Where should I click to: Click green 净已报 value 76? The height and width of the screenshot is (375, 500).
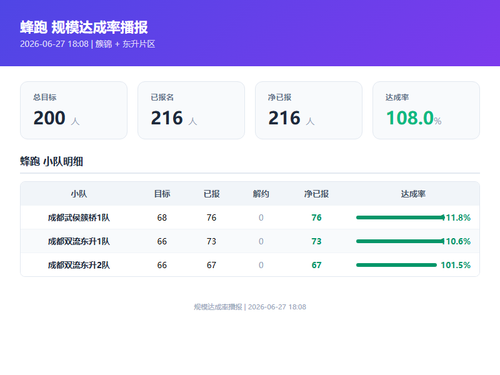click(x=316, y=218)
